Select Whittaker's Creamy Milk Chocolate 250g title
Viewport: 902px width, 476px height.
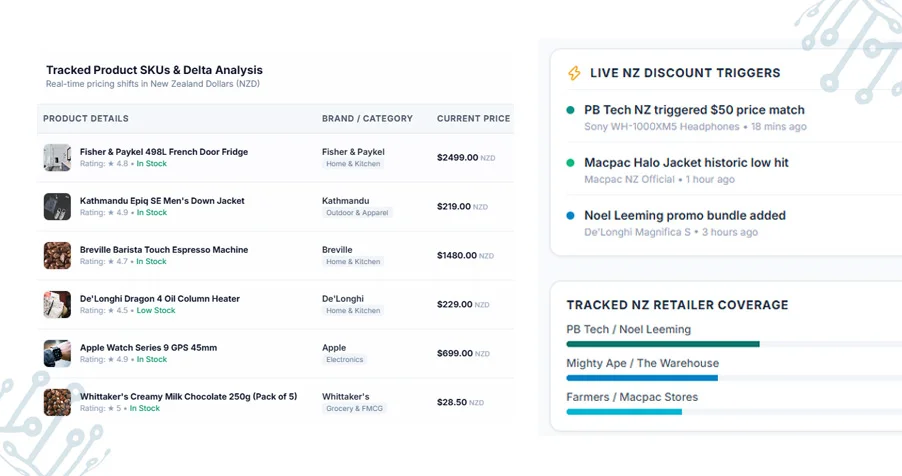pos(189,397)
